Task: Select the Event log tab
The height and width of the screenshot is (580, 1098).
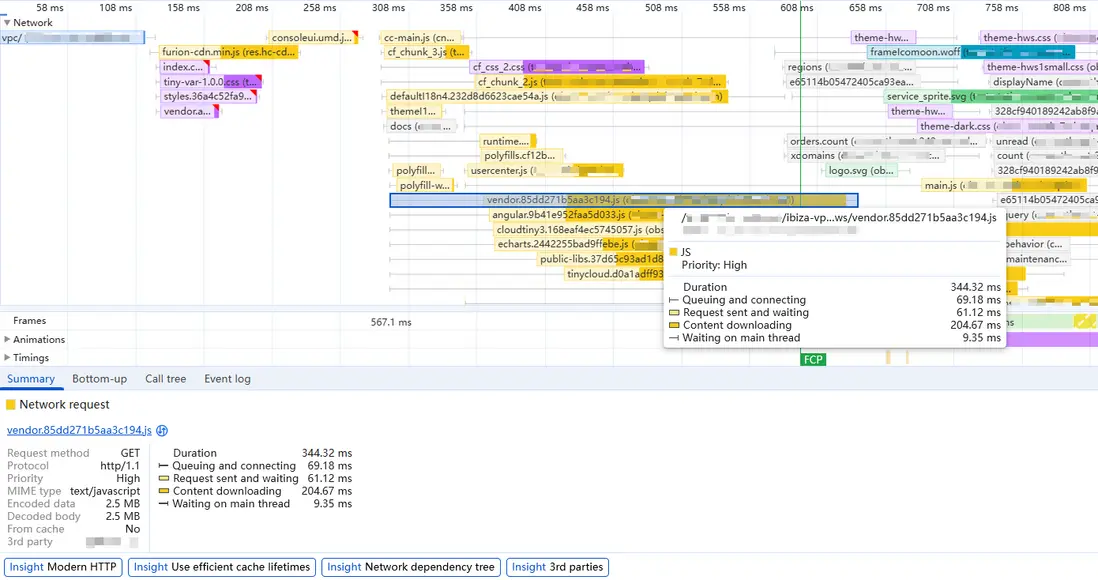Action: coord(227,379)
